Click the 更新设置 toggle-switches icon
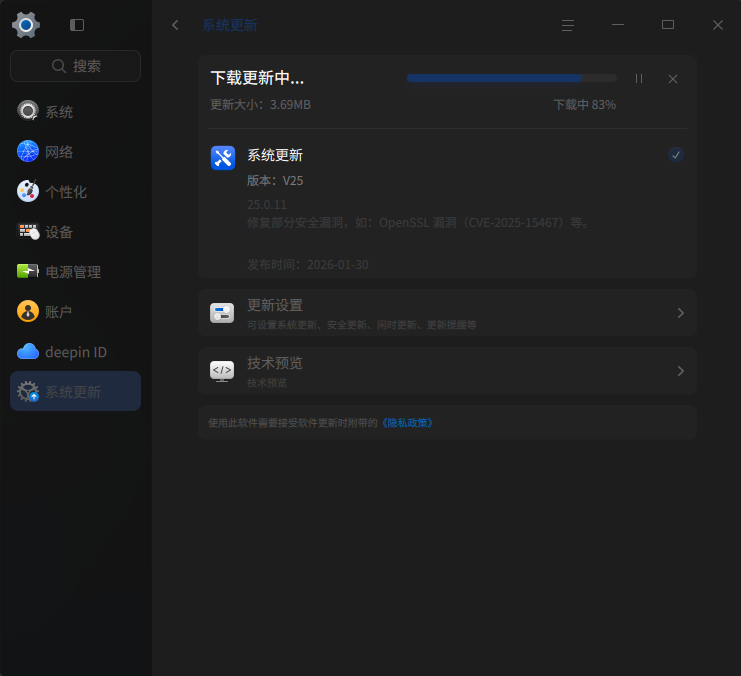This screenshot has height=676, width=741. pyautogui.click(x=222, y=313)
